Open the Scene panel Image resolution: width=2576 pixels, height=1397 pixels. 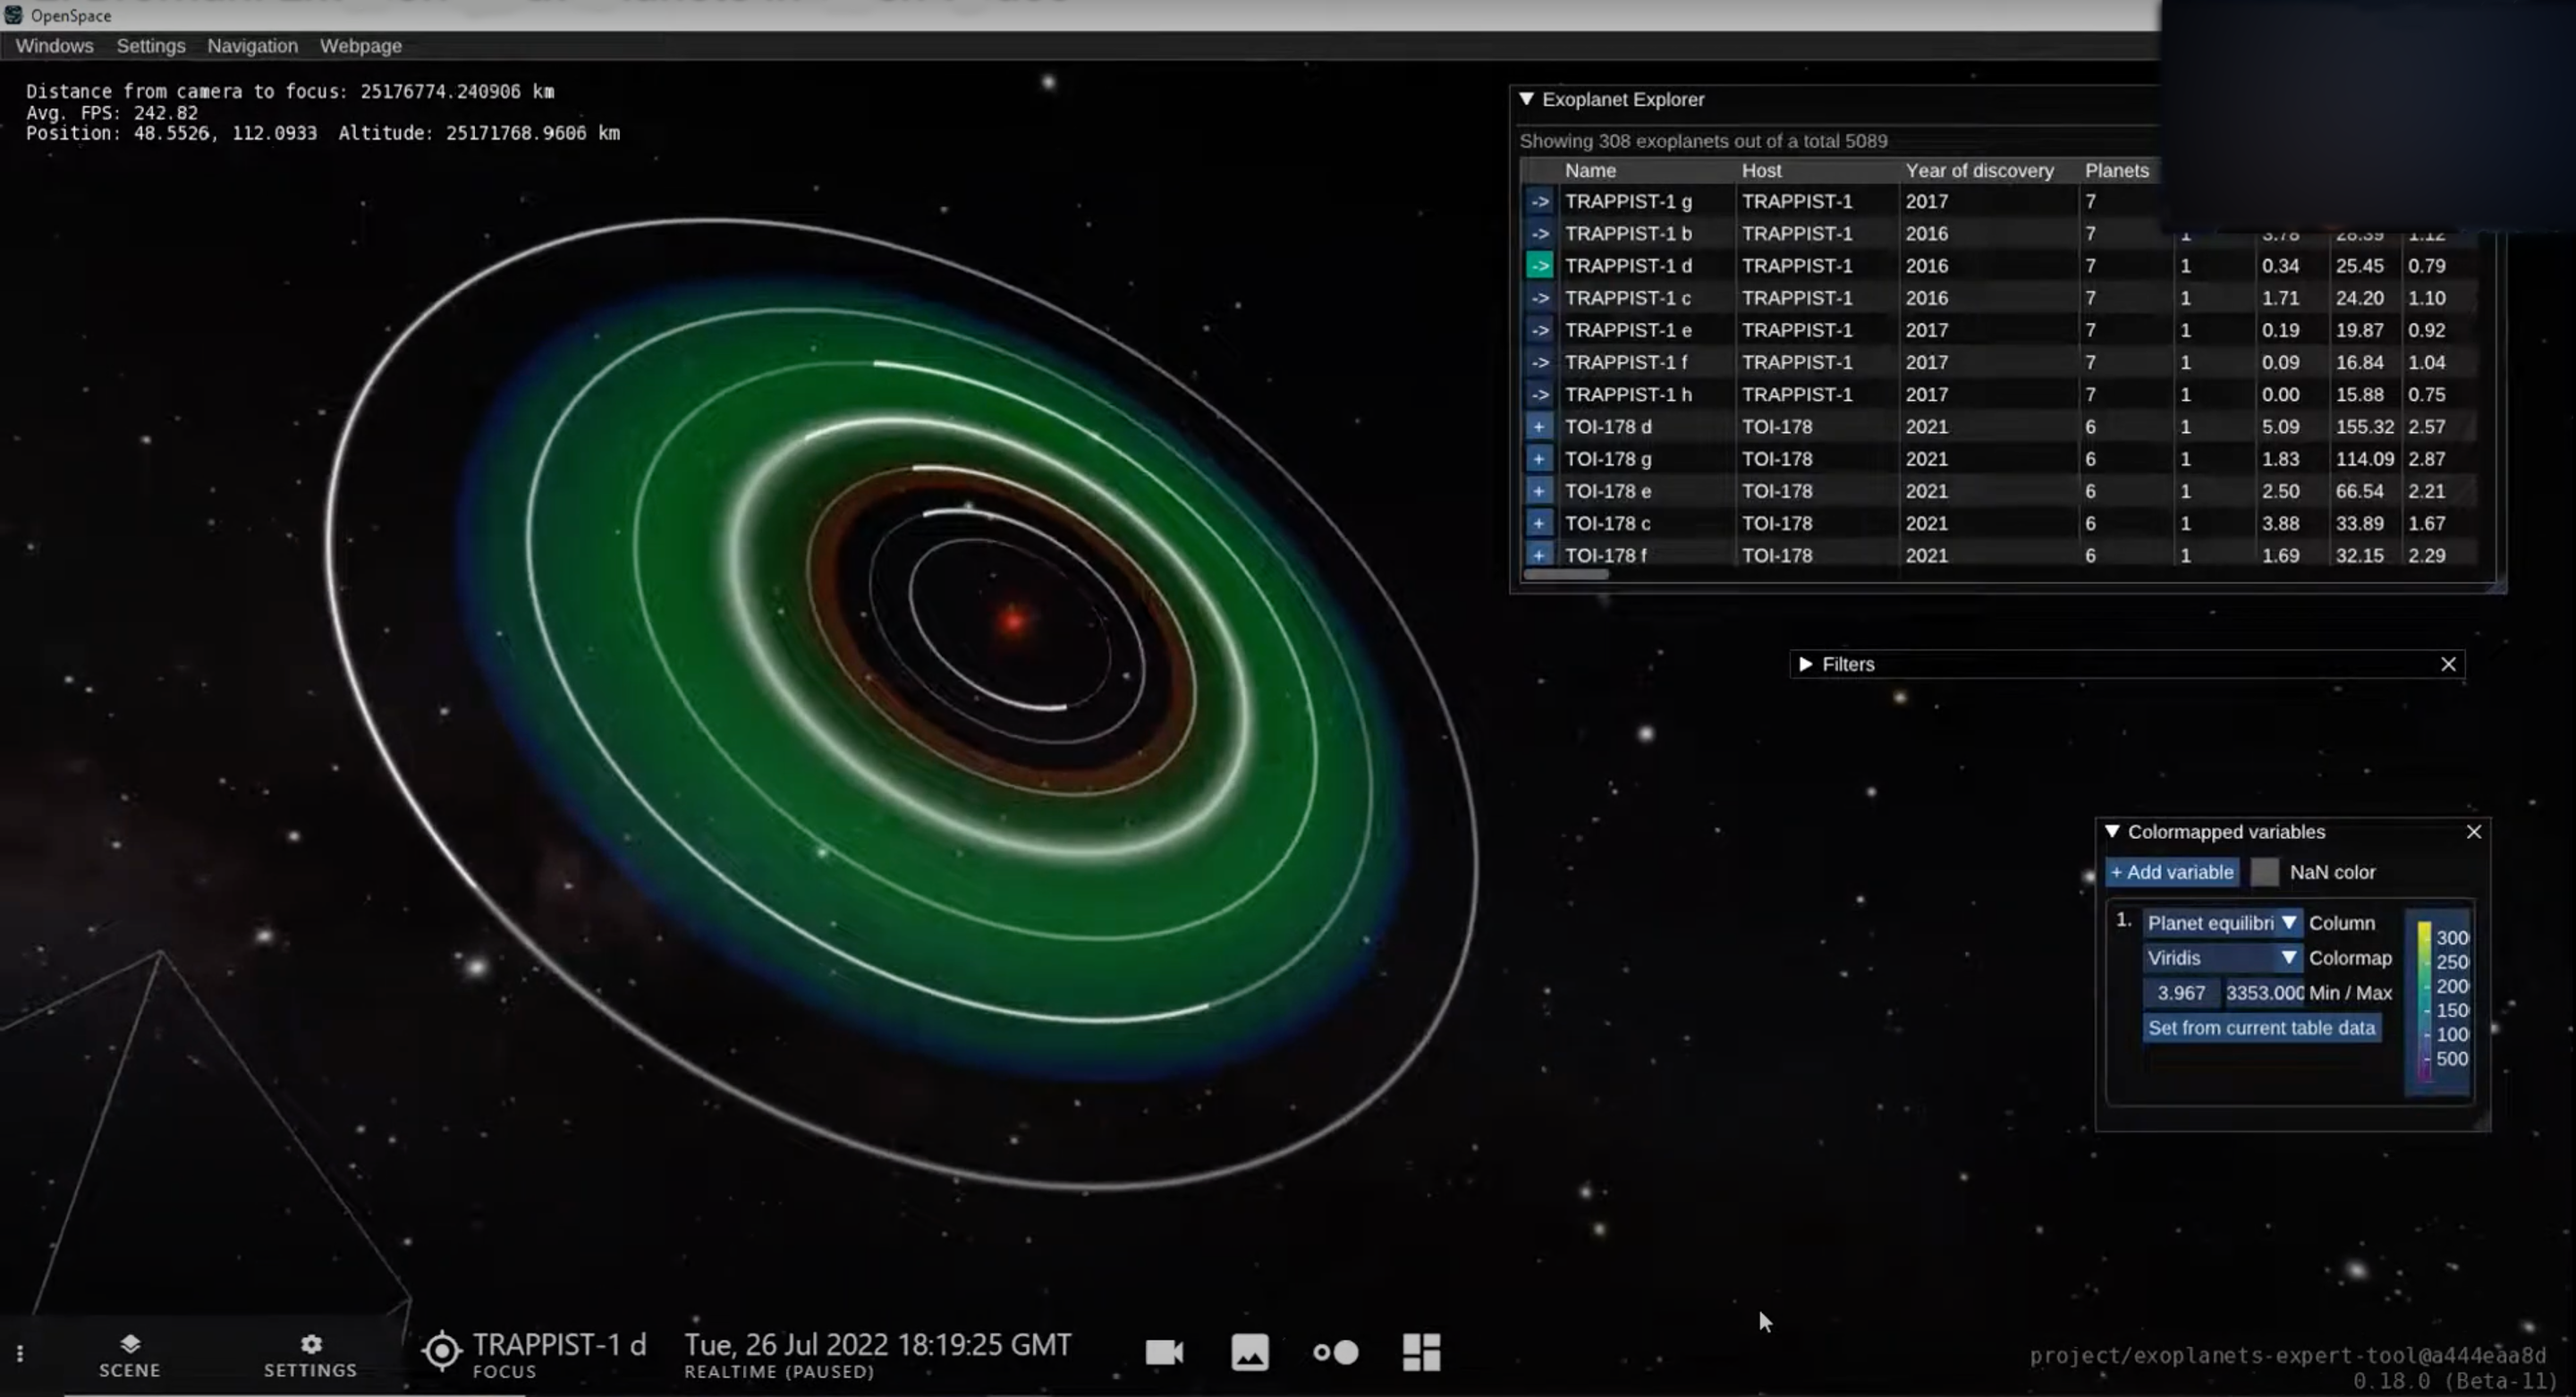pos(129,1355)
